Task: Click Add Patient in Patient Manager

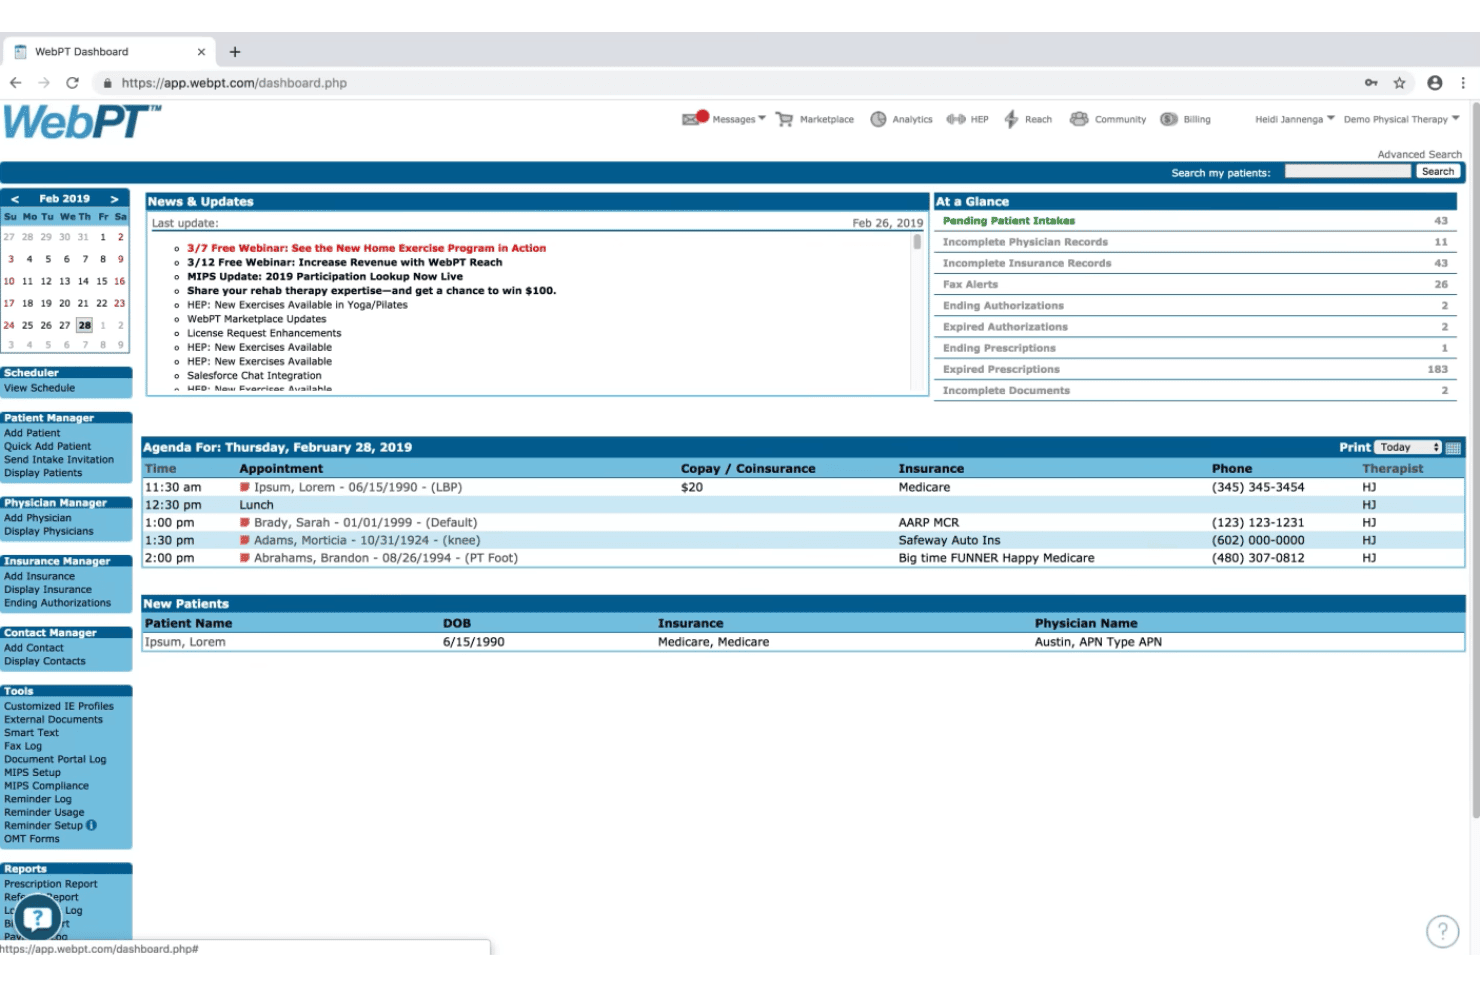Action: click(32, 433)
